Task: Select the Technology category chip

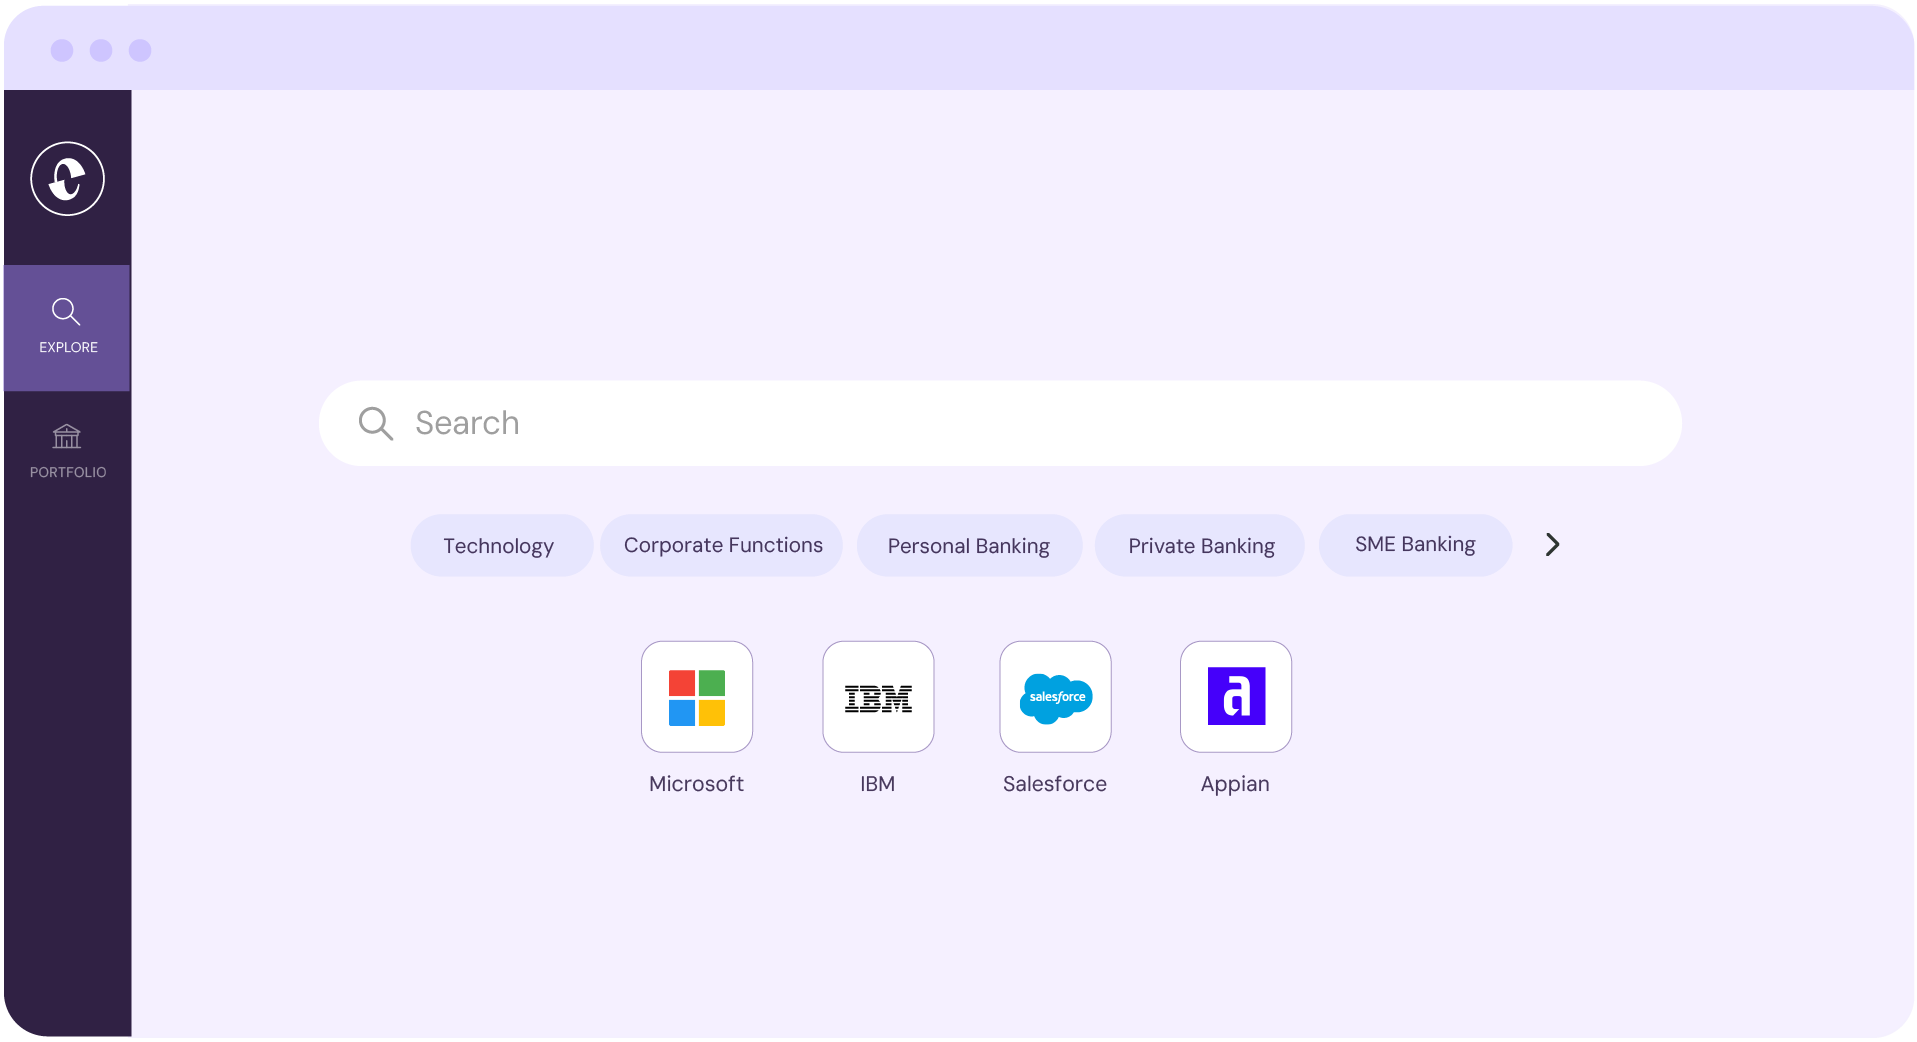Action: pyautogui.click(x=501, y=545)
